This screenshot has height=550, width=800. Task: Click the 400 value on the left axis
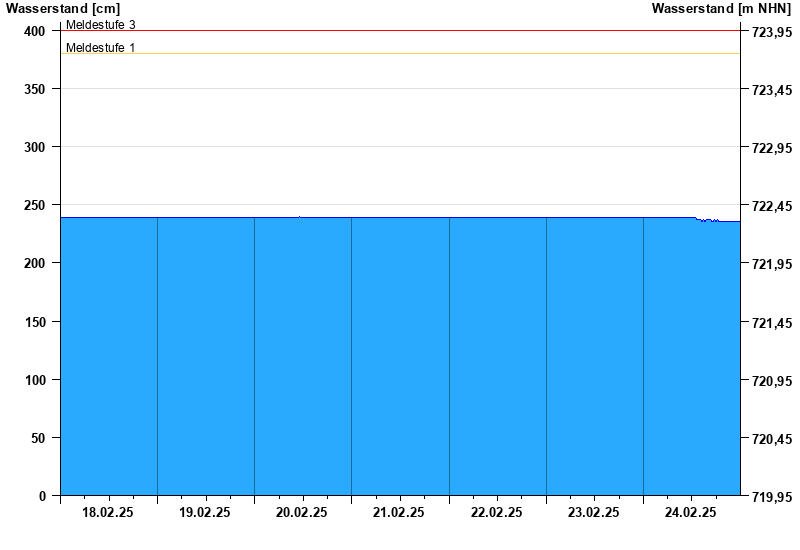tap(35, 31)
